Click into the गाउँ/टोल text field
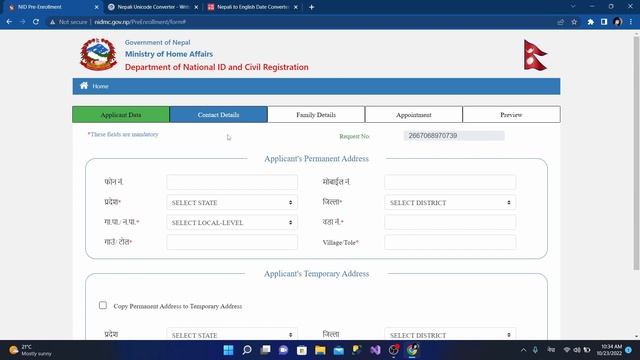The width and height of the screenshot is (640, 360). click(232, 242)
